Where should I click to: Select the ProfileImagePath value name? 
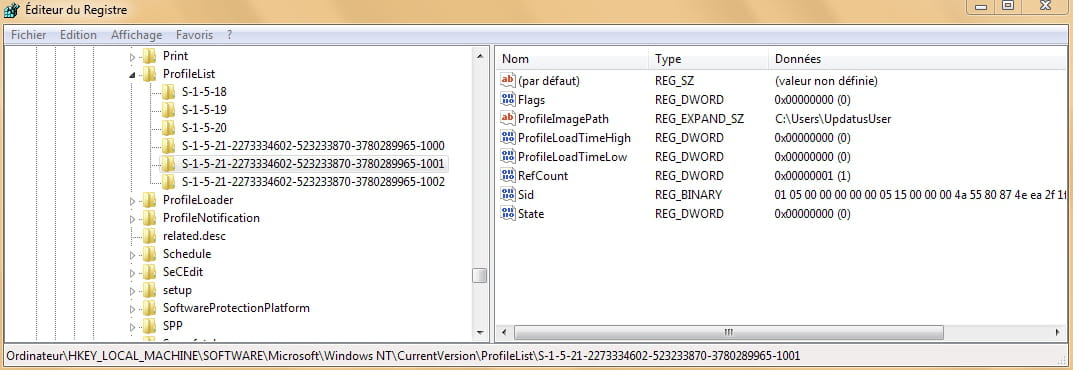[x=563, y=119]
